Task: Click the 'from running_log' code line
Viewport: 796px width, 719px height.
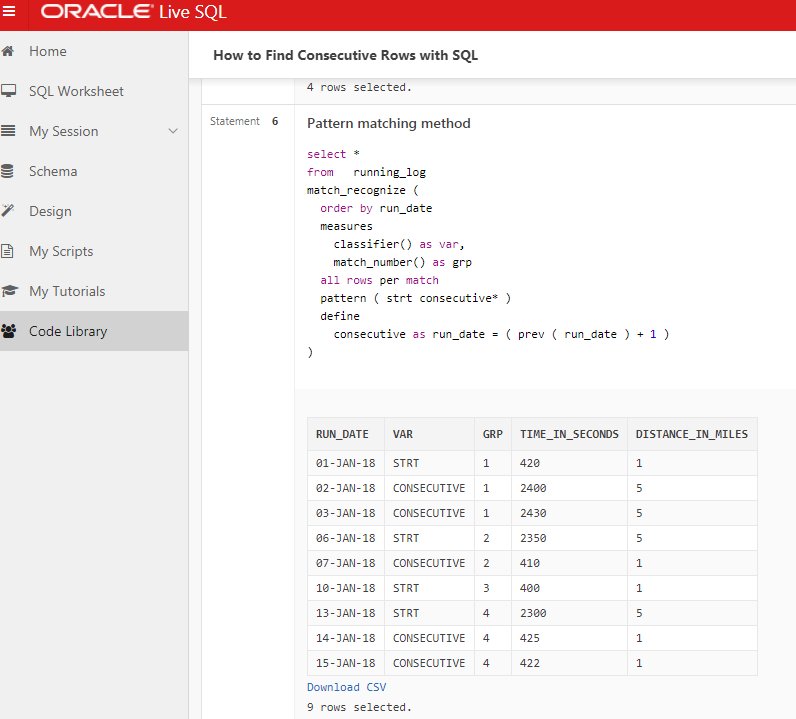Action: click(x=366, y=172)
